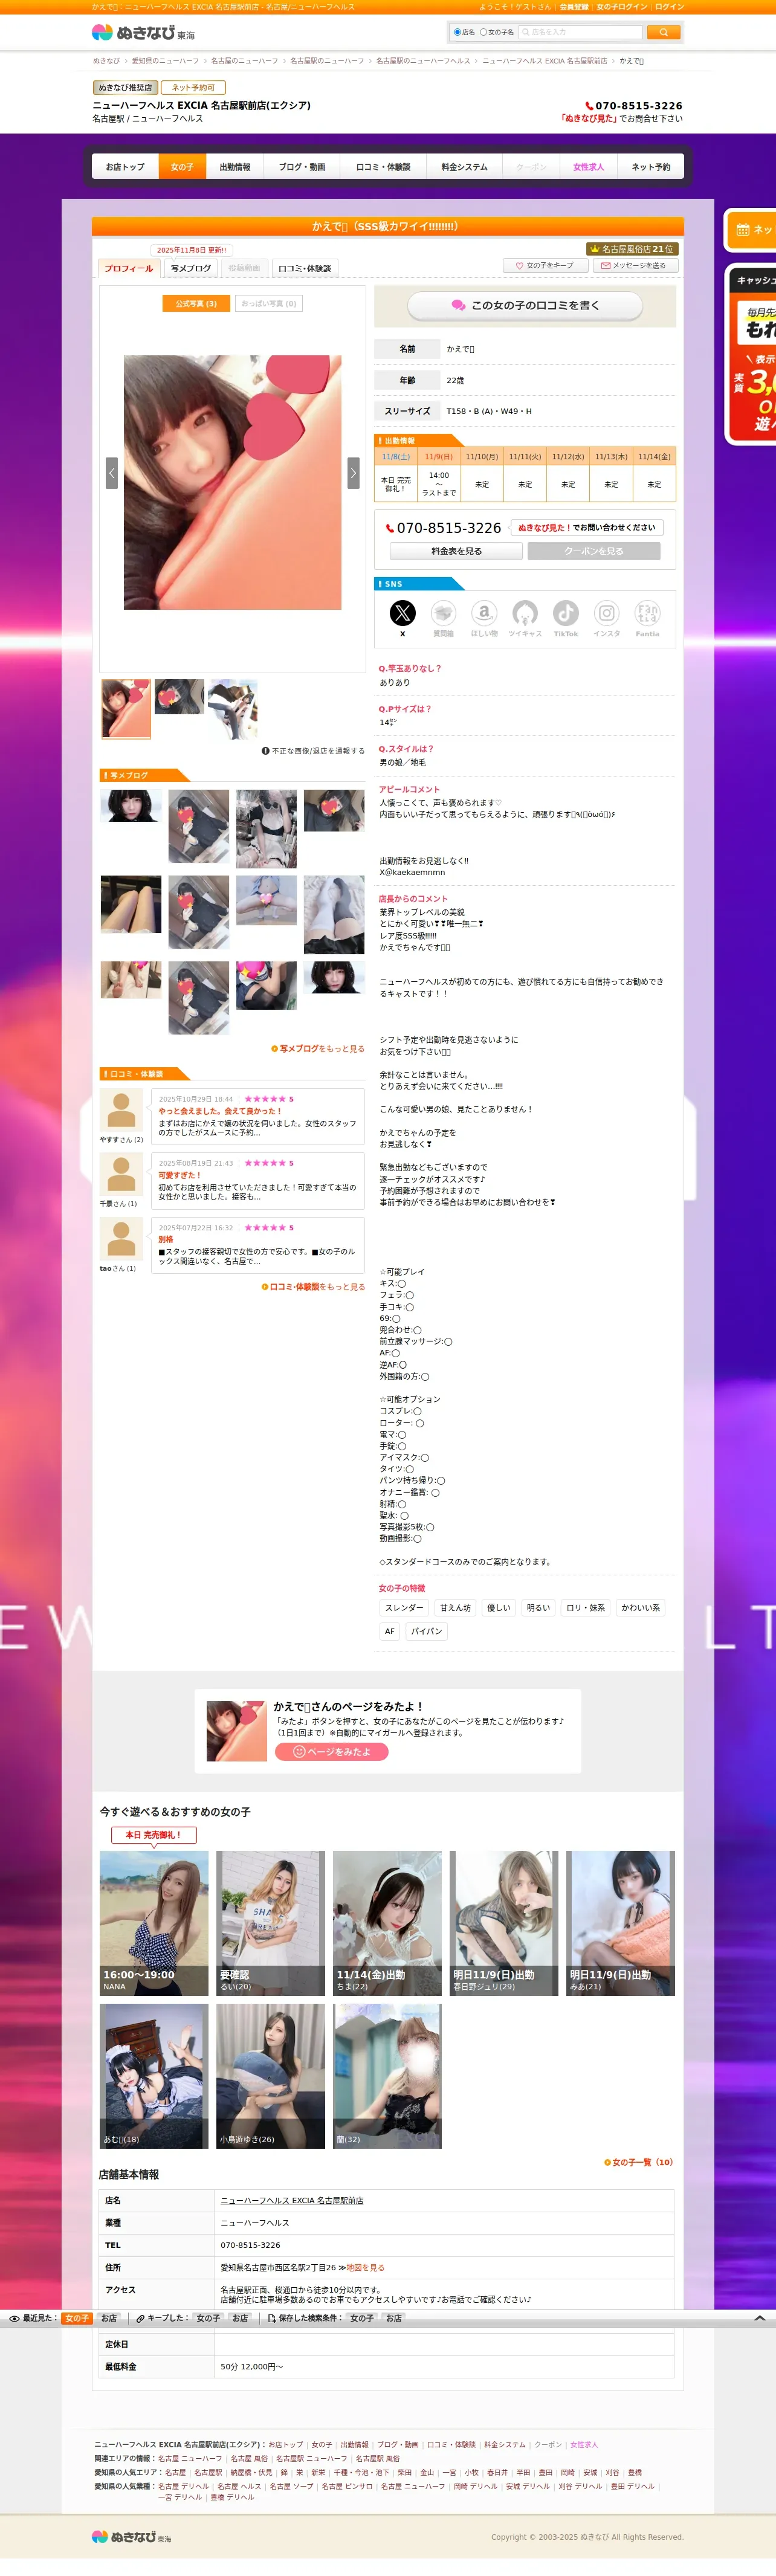Click the orange search magnifier button
The image size is (776, 2576).
pos(663,32)
